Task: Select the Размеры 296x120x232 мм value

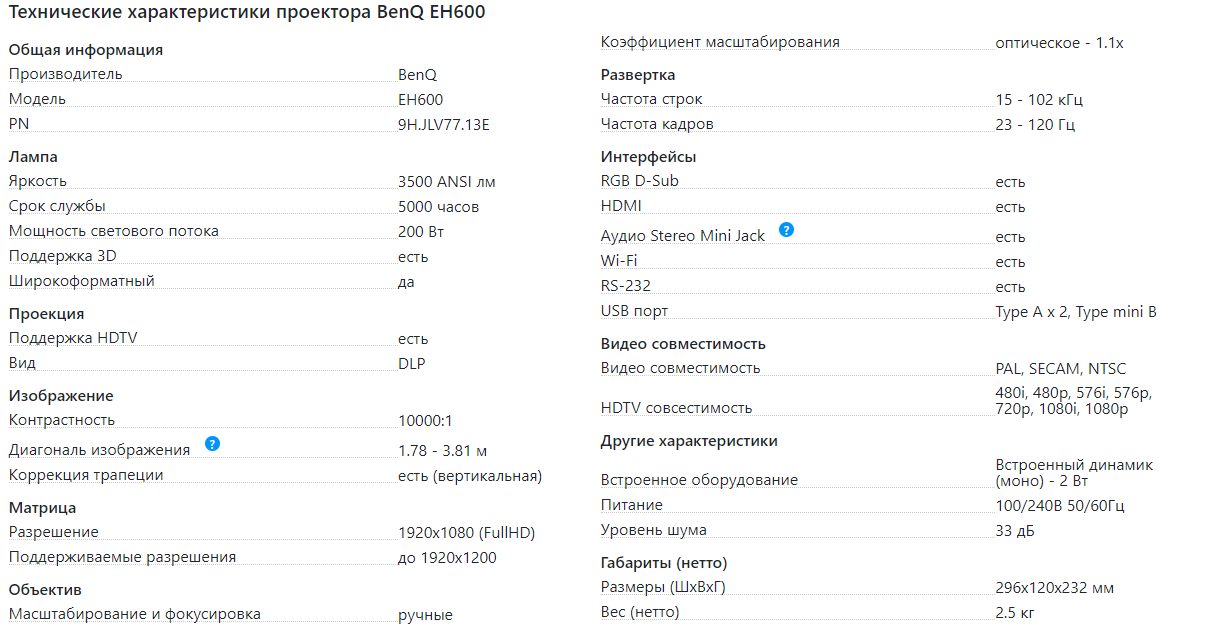Action: (1055, 588)
